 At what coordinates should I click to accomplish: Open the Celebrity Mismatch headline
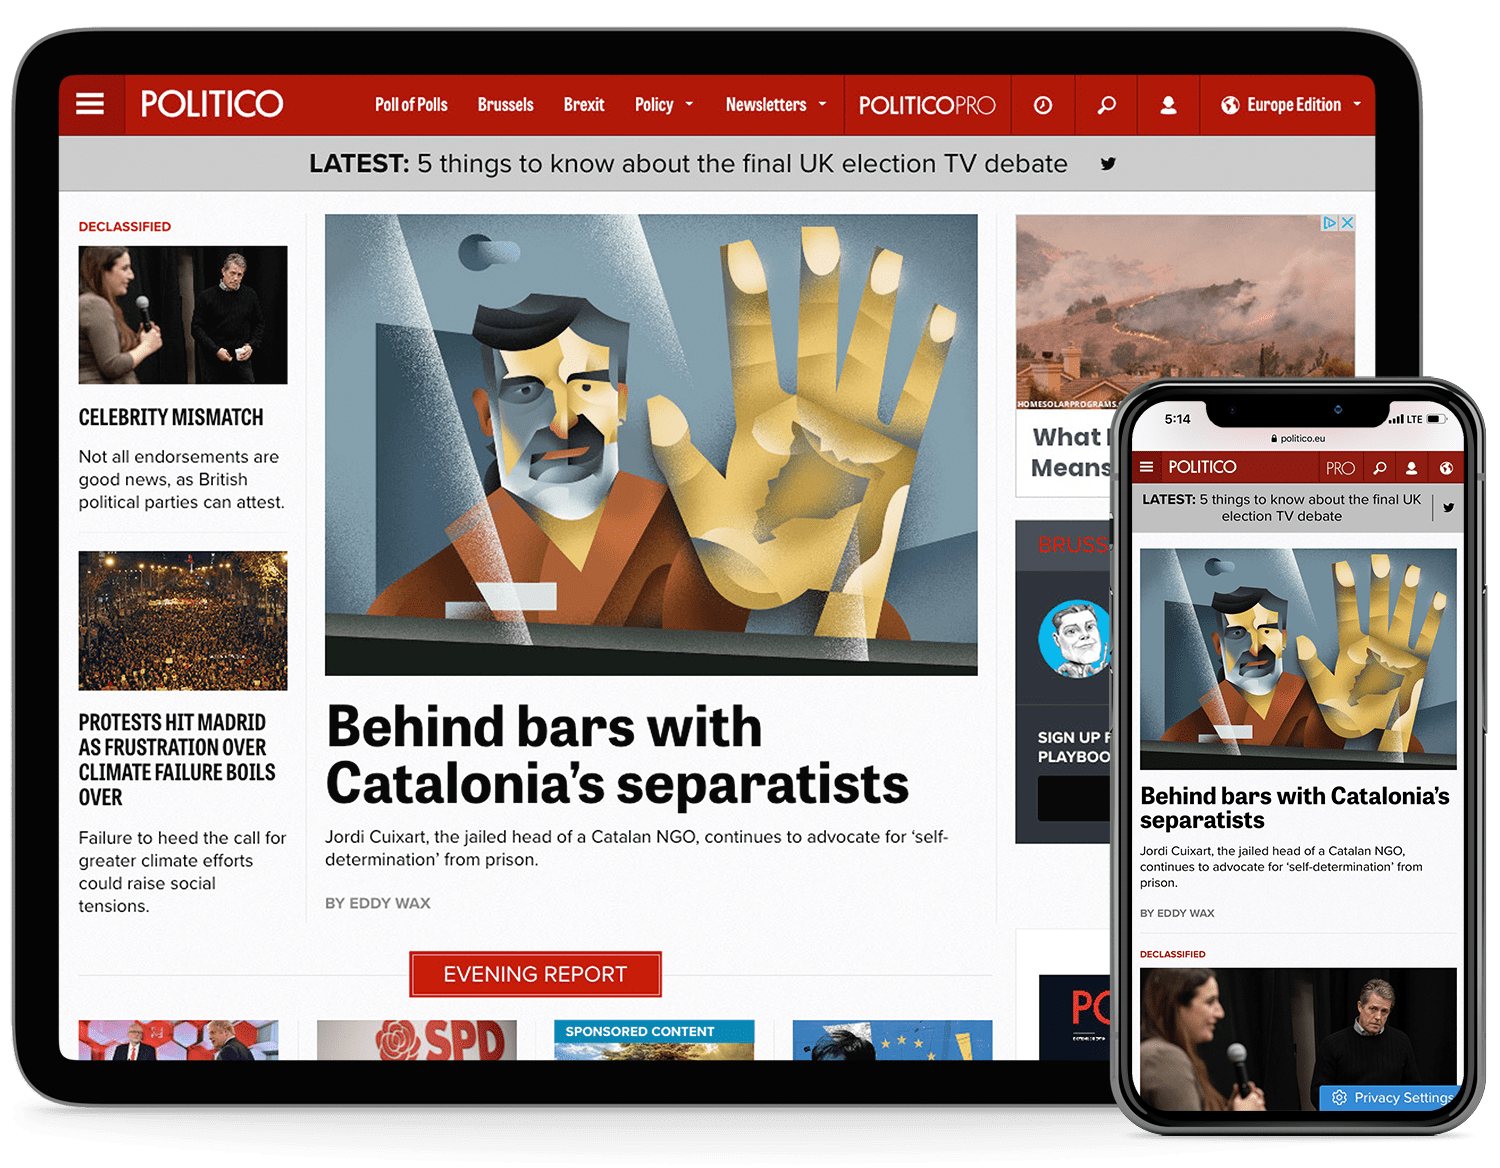[171, 418]
